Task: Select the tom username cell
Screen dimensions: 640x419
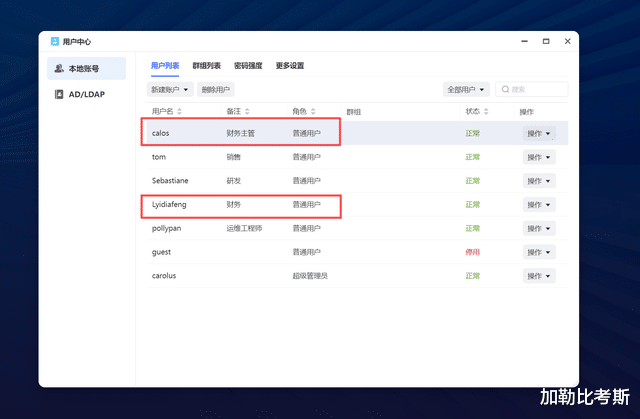Action: coord(159,157)
